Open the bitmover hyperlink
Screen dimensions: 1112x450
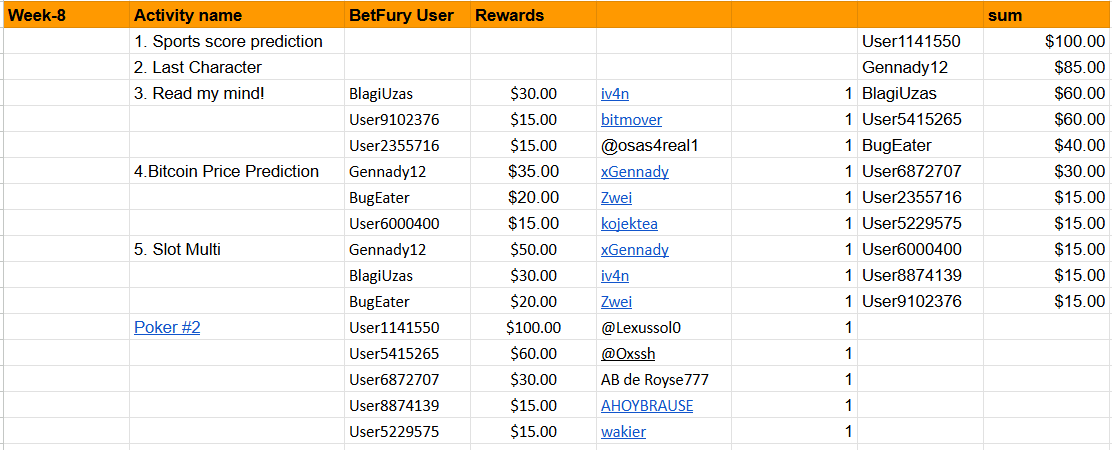631,120
